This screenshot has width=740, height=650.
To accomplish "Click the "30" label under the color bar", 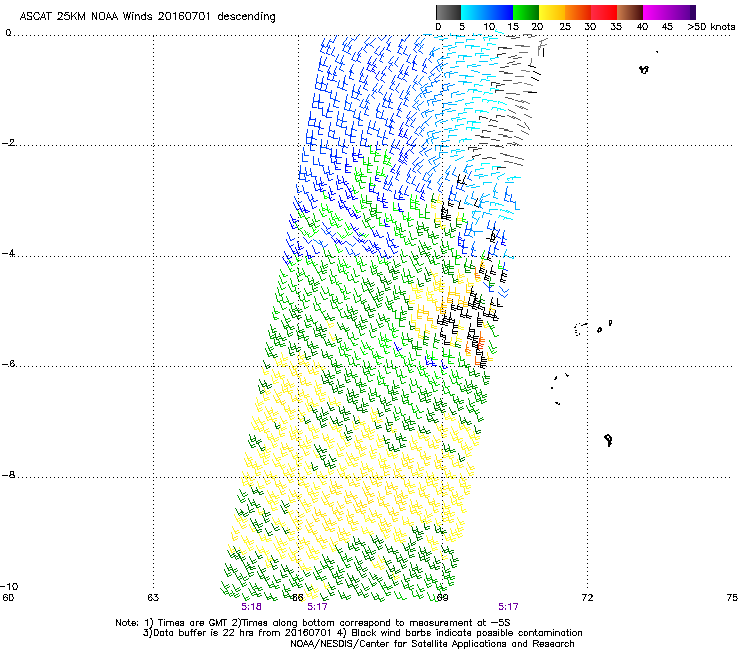I will [x=590, y=27].
